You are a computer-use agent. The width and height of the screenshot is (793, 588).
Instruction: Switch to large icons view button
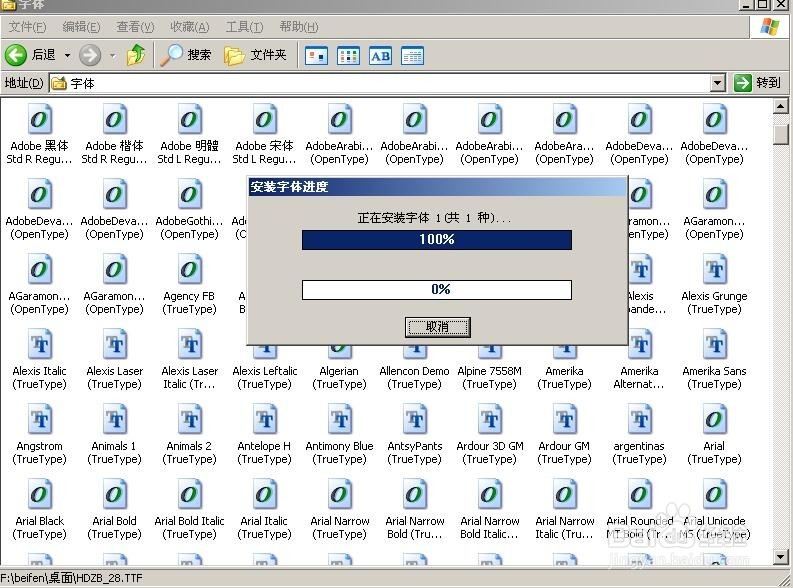(x=316, y=56)
